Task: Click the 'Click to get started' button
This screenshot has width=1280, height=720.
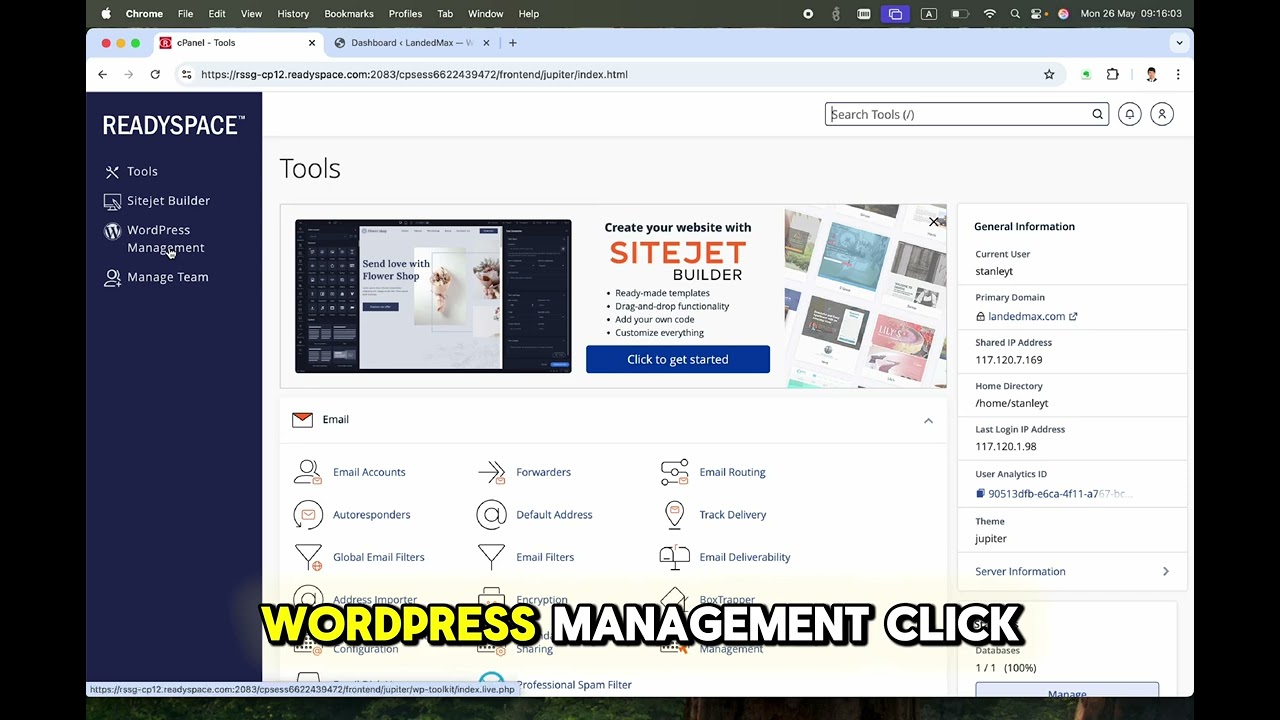Action: coord(678,359)
